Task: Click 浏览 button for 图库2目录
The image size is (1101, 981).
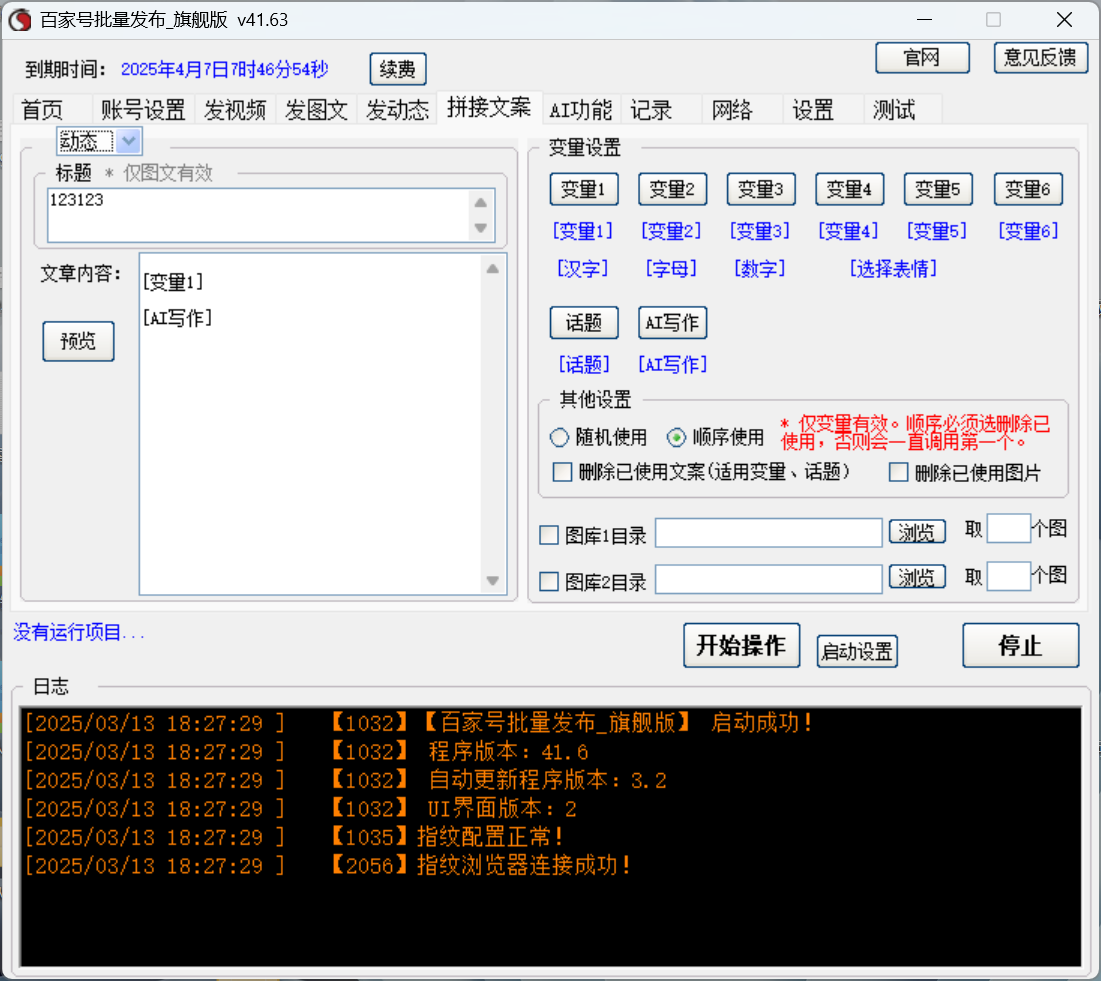Action: tap(917, 577)
